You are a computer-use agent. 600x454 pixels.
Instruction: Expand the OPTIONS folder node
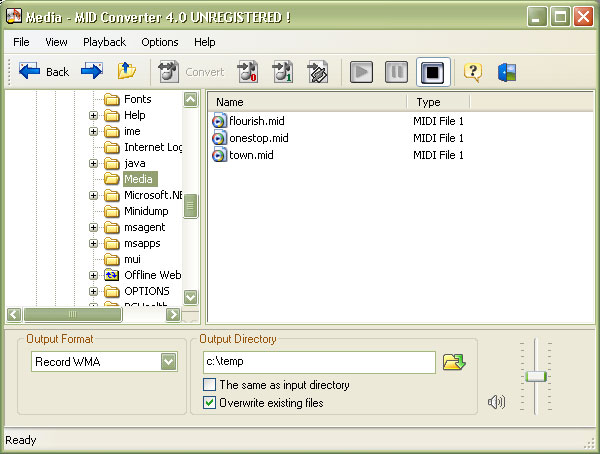tap(93, 291)
